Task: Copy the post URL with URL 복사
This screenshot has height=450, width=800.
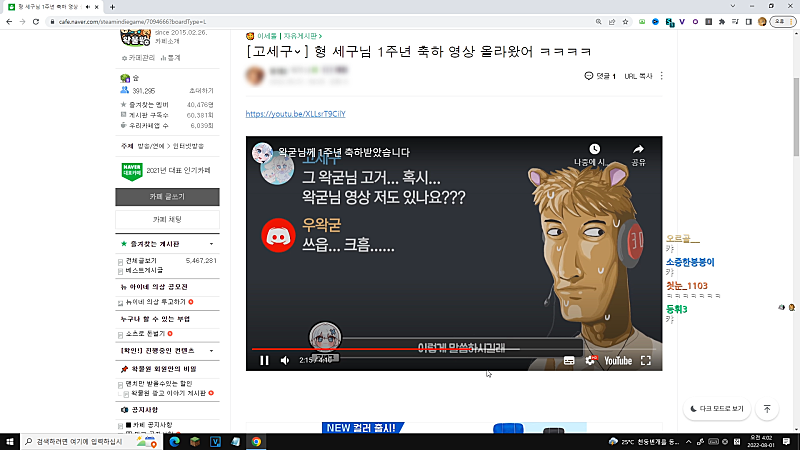Action: (638, 76)
